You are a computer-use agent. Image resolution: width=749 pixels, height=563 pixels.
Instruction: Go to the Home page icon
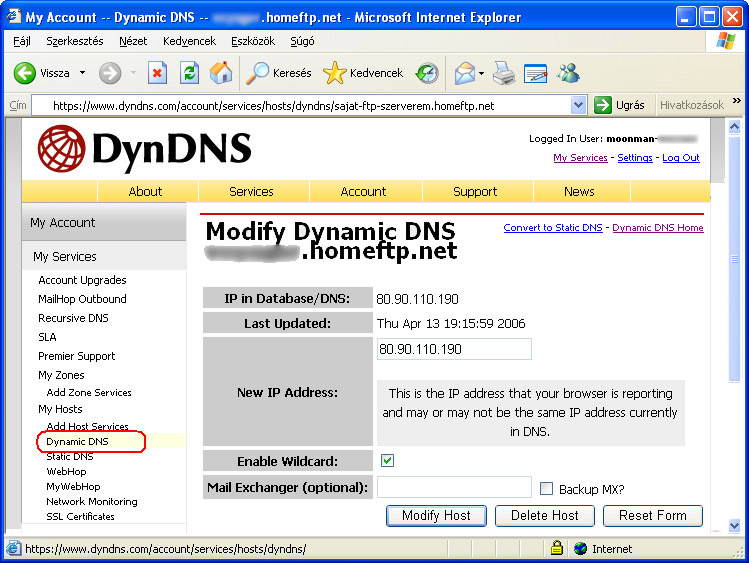221,73
